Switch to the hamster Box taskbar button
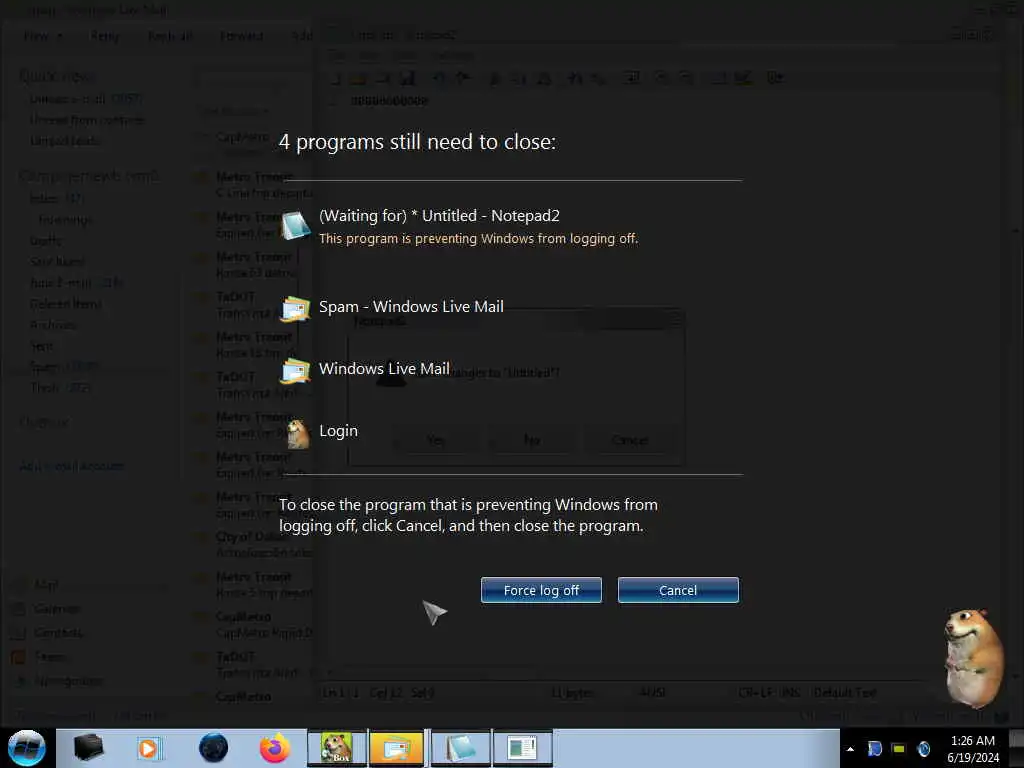 [337, 748]
